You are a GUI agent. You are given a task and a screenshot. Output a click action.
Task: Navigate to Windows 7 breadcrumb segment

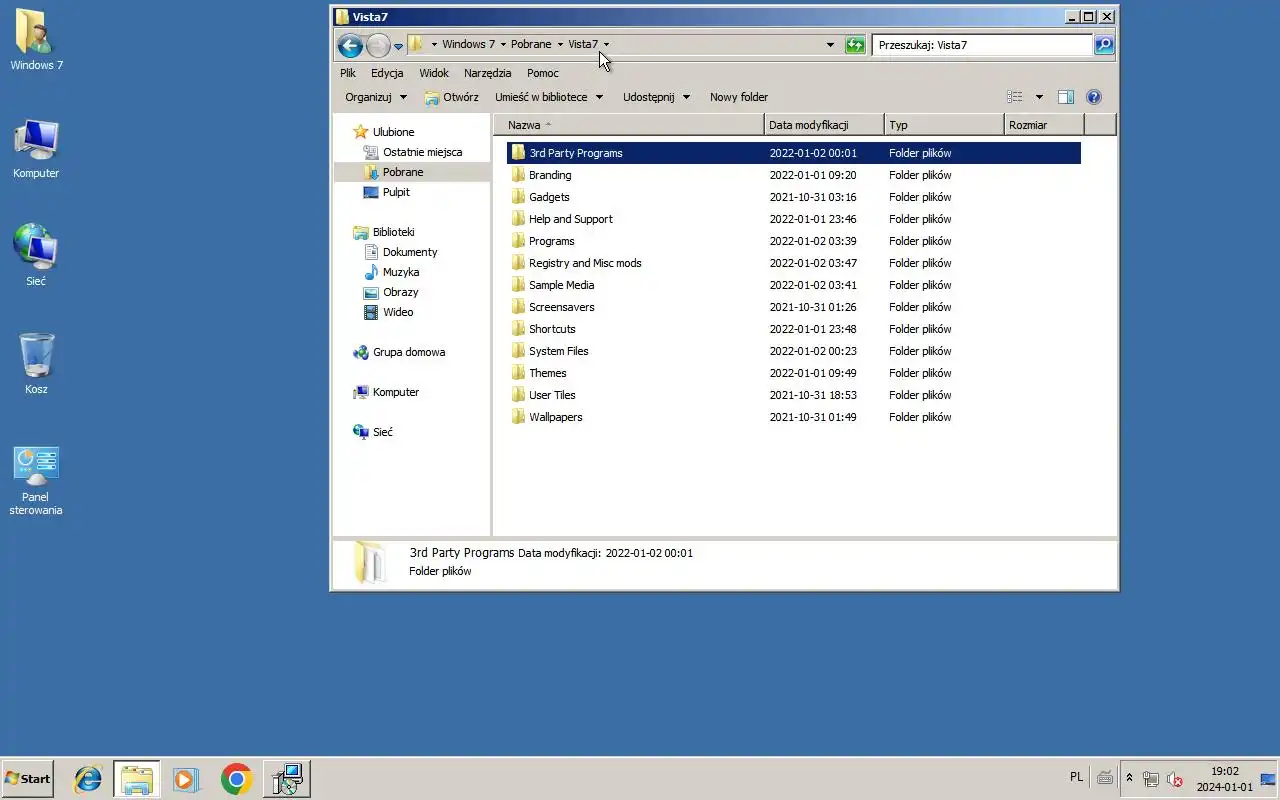tap(468, 44)
